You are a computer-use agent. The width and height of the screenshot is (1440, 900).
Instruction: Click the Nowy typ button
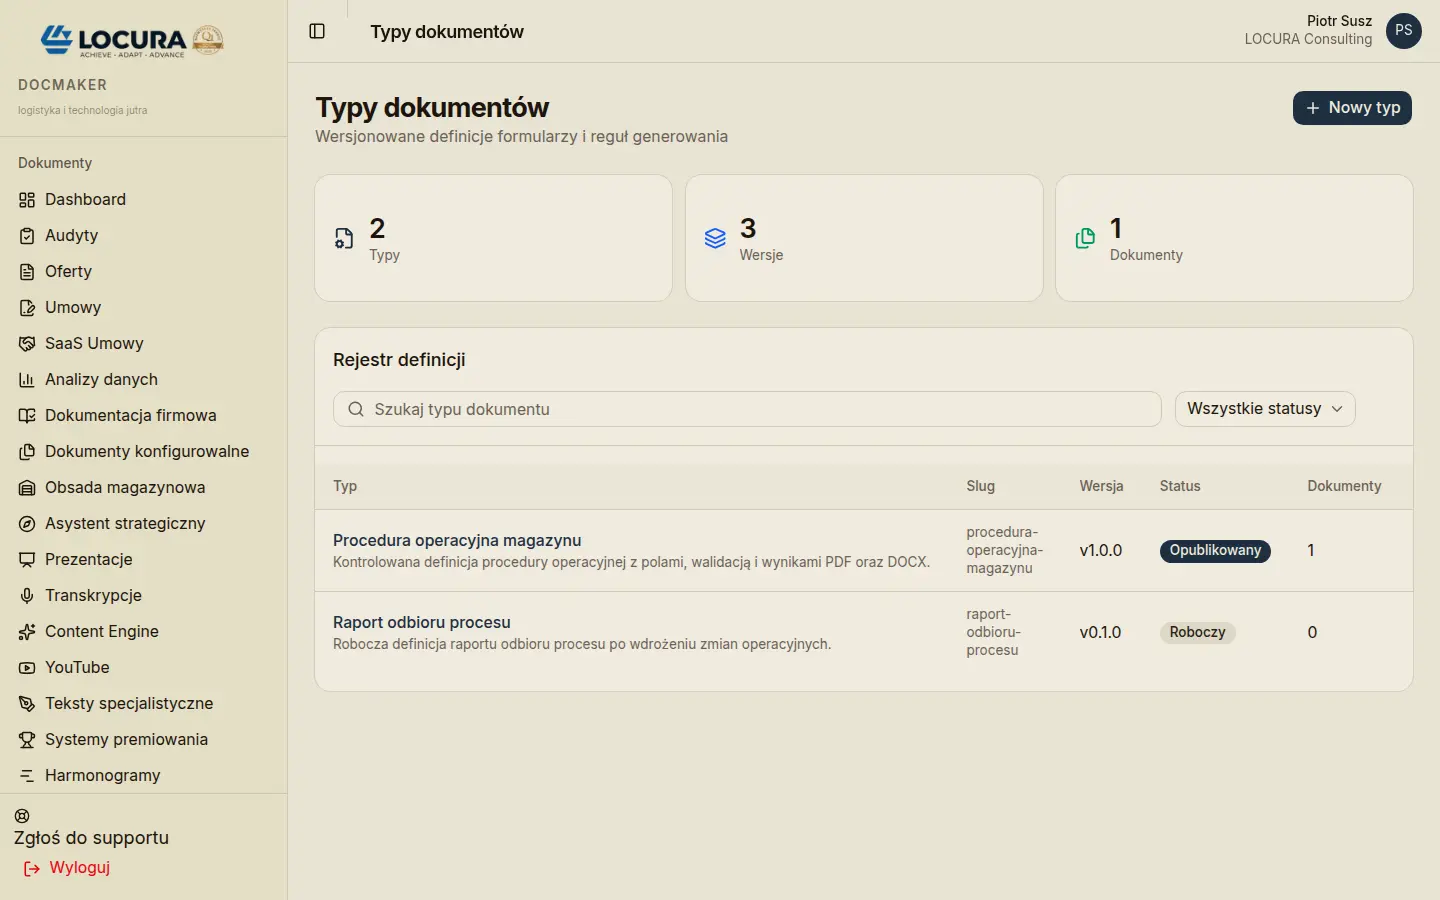(1352, 108)
